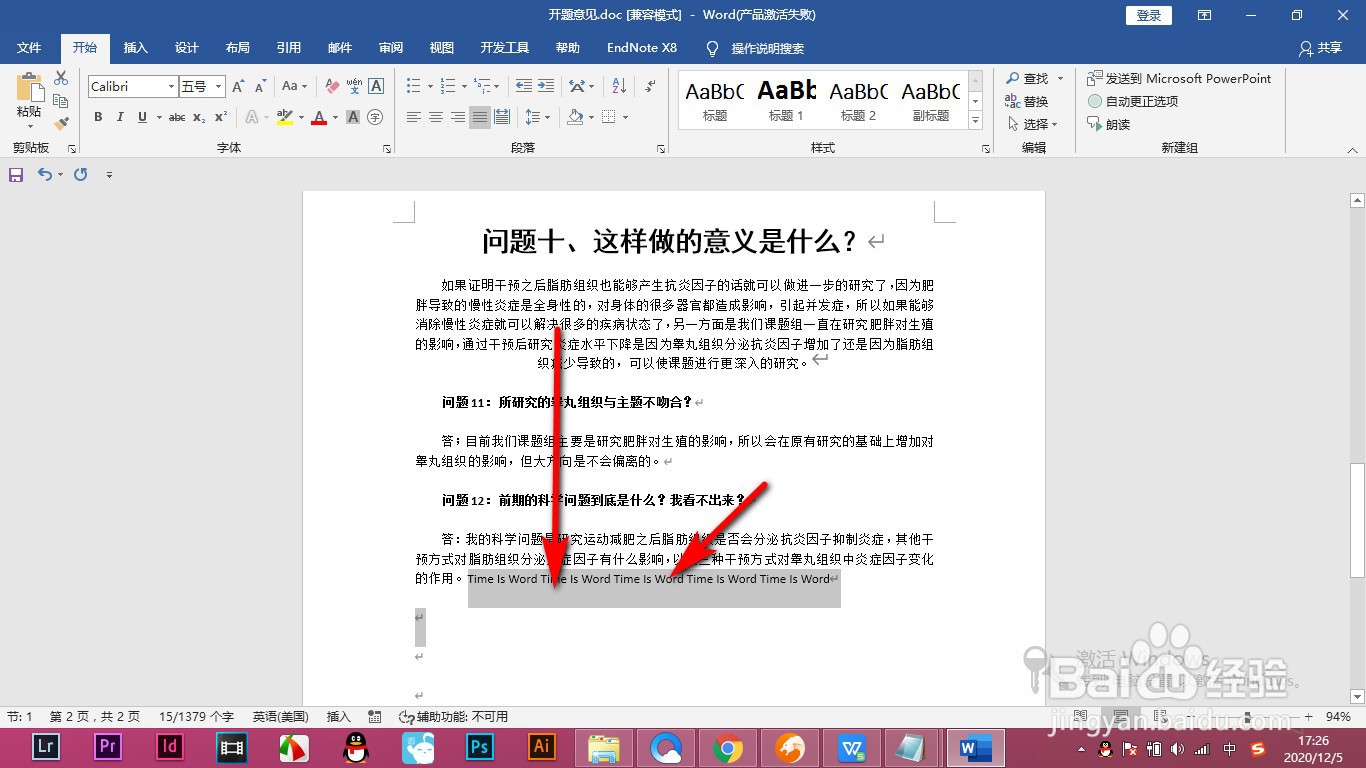This screenshot has height=768, width=1366.
Task: Open line spacing dropdown
Action: [538, 117]
